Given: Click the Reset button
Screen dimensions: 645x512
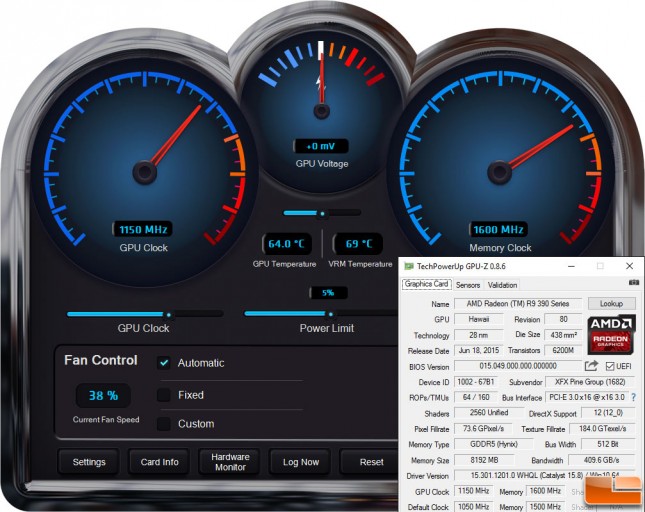Looking at the screenshot, I should point(371,462).
